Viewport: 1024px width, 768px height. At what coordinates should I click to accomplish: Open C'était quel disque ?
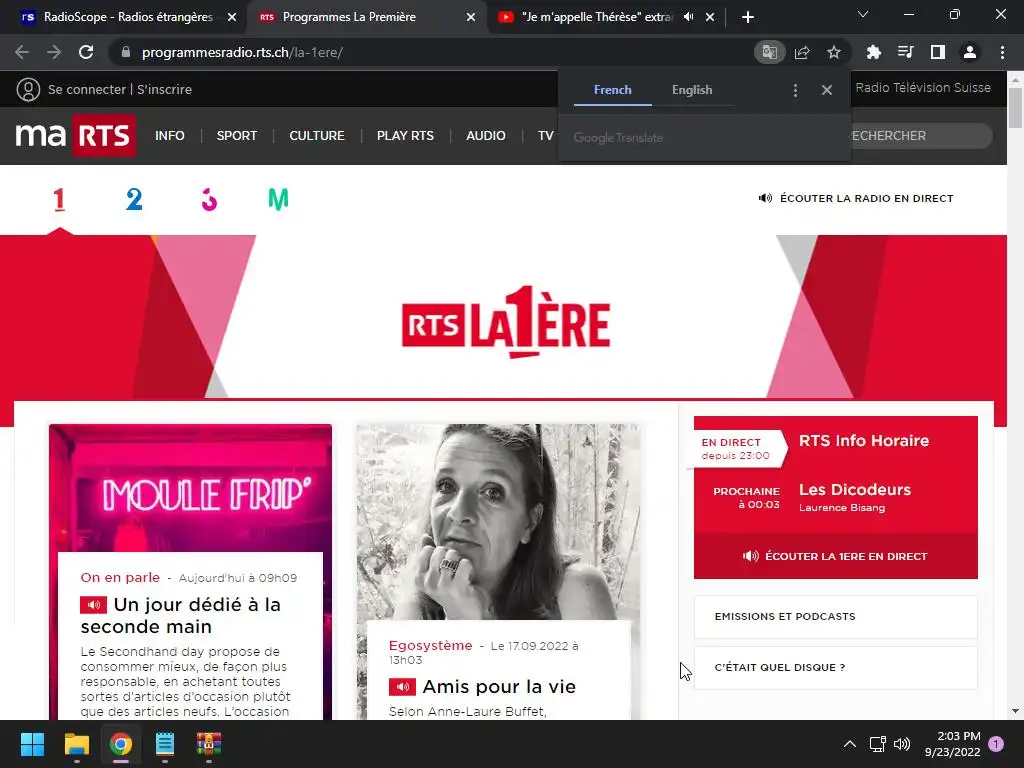[x=835, y=667]
